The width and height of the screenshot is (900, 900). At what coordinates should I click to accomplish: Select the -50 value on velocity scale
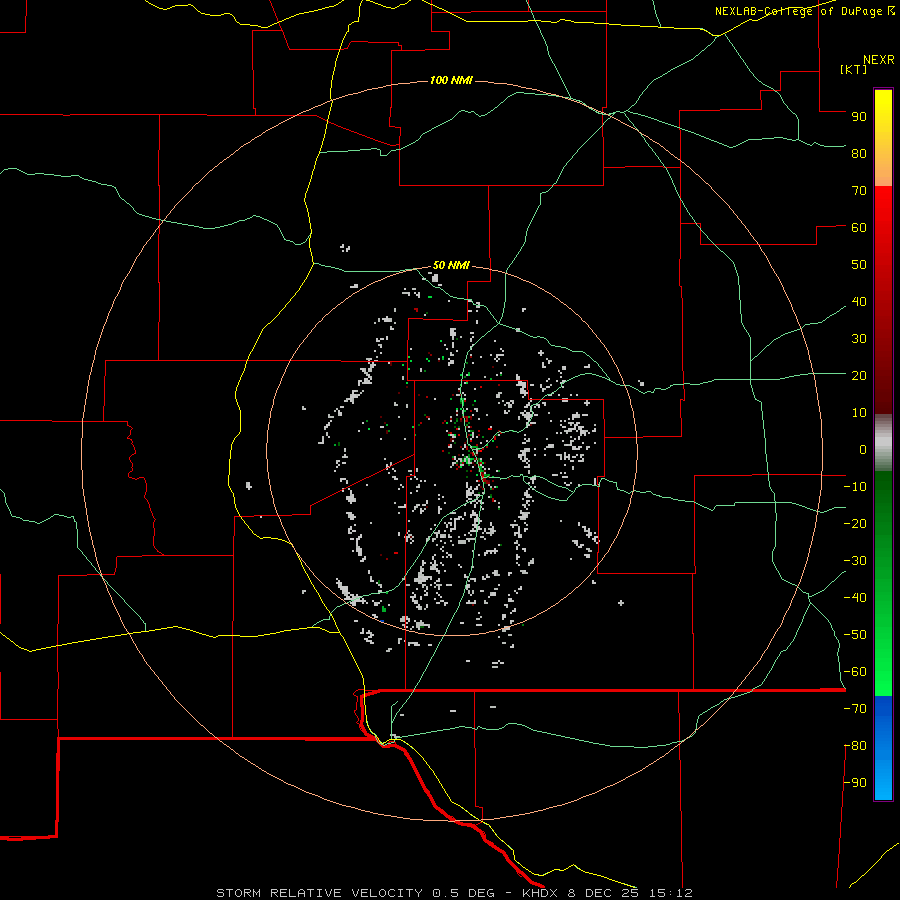(855, 635)
